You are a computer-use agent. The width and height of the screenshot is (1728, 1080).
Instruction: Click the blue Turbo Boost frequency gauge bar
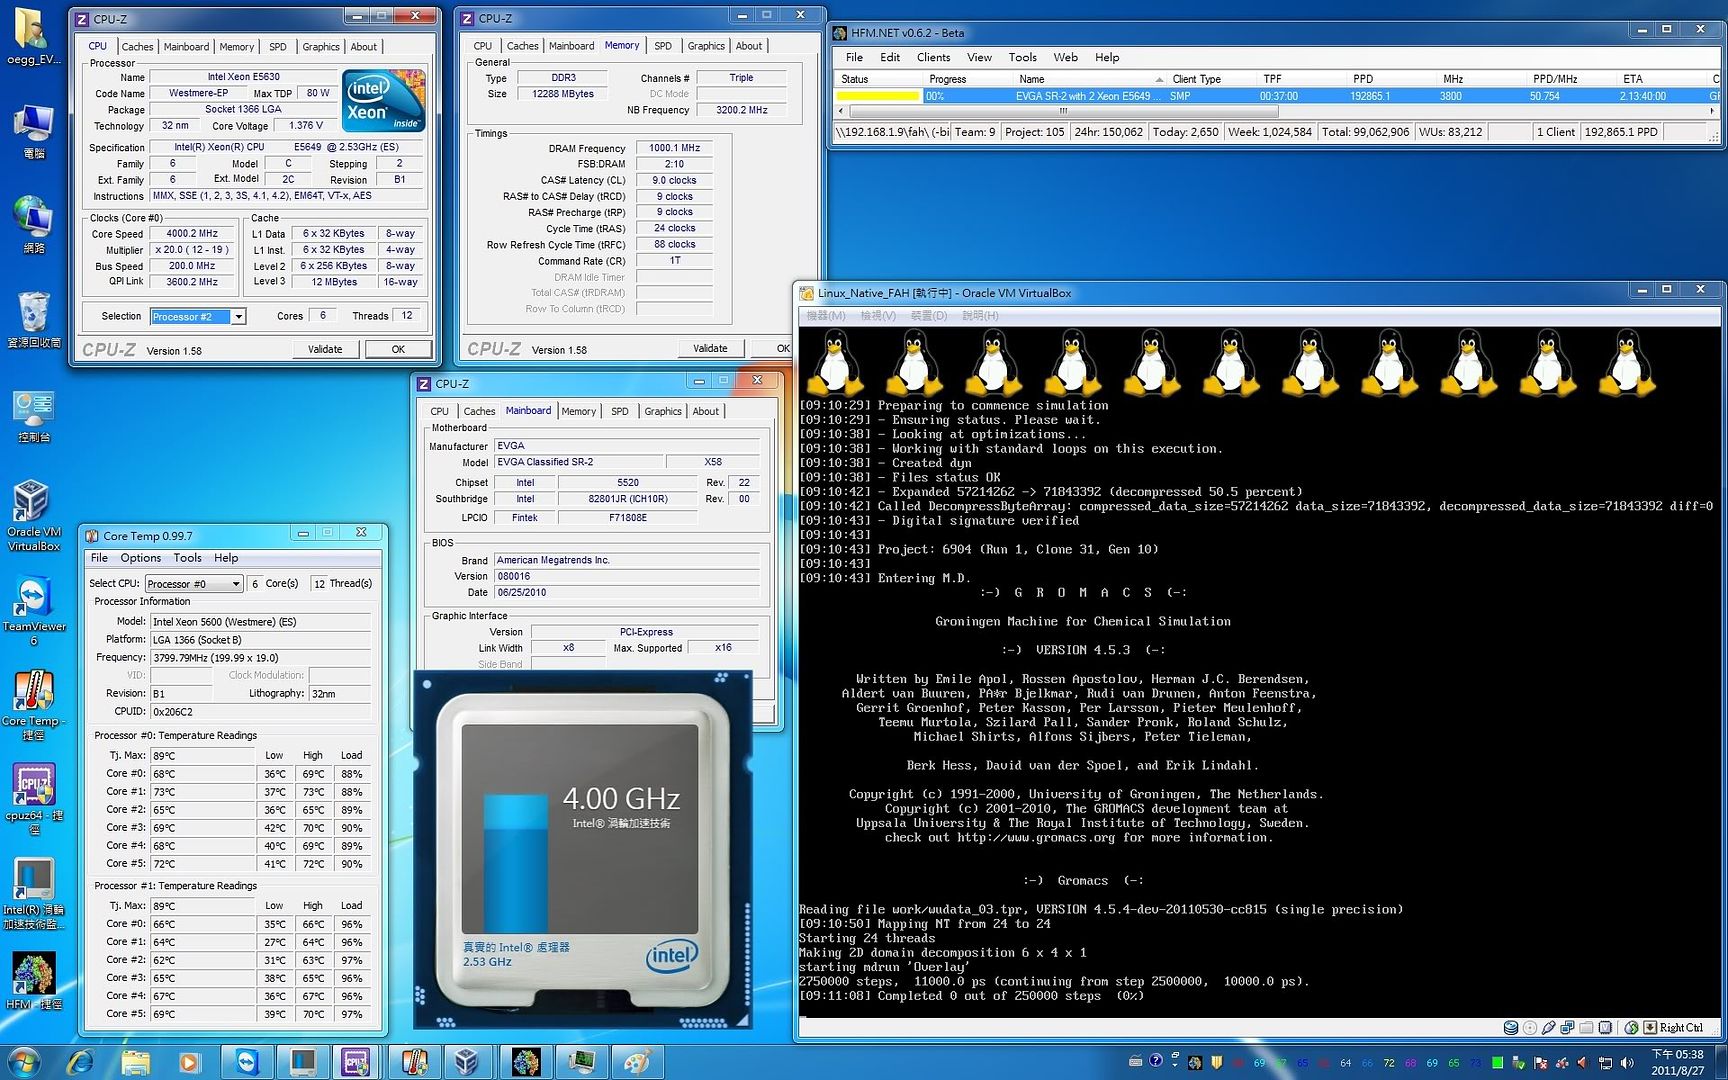(516, 864)
